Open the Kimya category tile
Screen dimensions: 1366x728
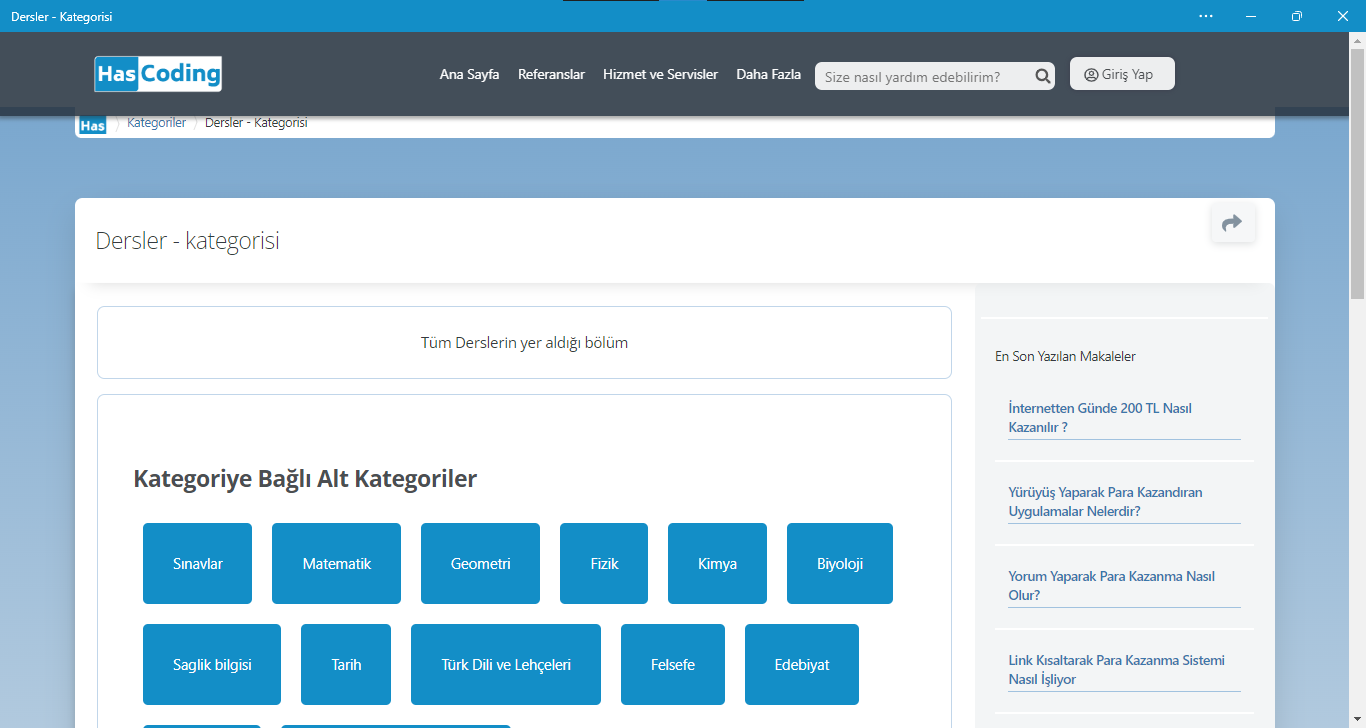[717, 564]
